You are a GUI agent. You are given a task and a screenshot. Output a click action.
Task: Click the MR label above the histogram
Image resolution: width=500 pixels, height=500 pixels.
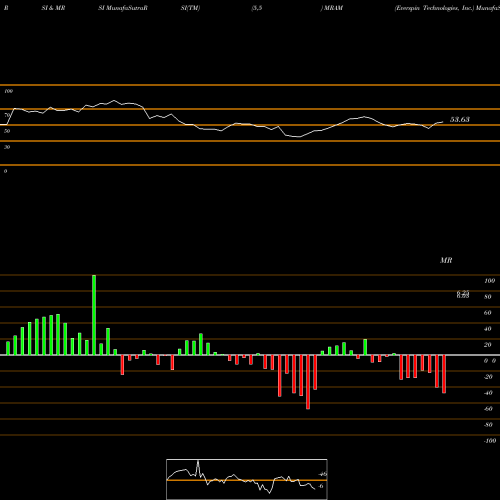(x=446, y=260)
